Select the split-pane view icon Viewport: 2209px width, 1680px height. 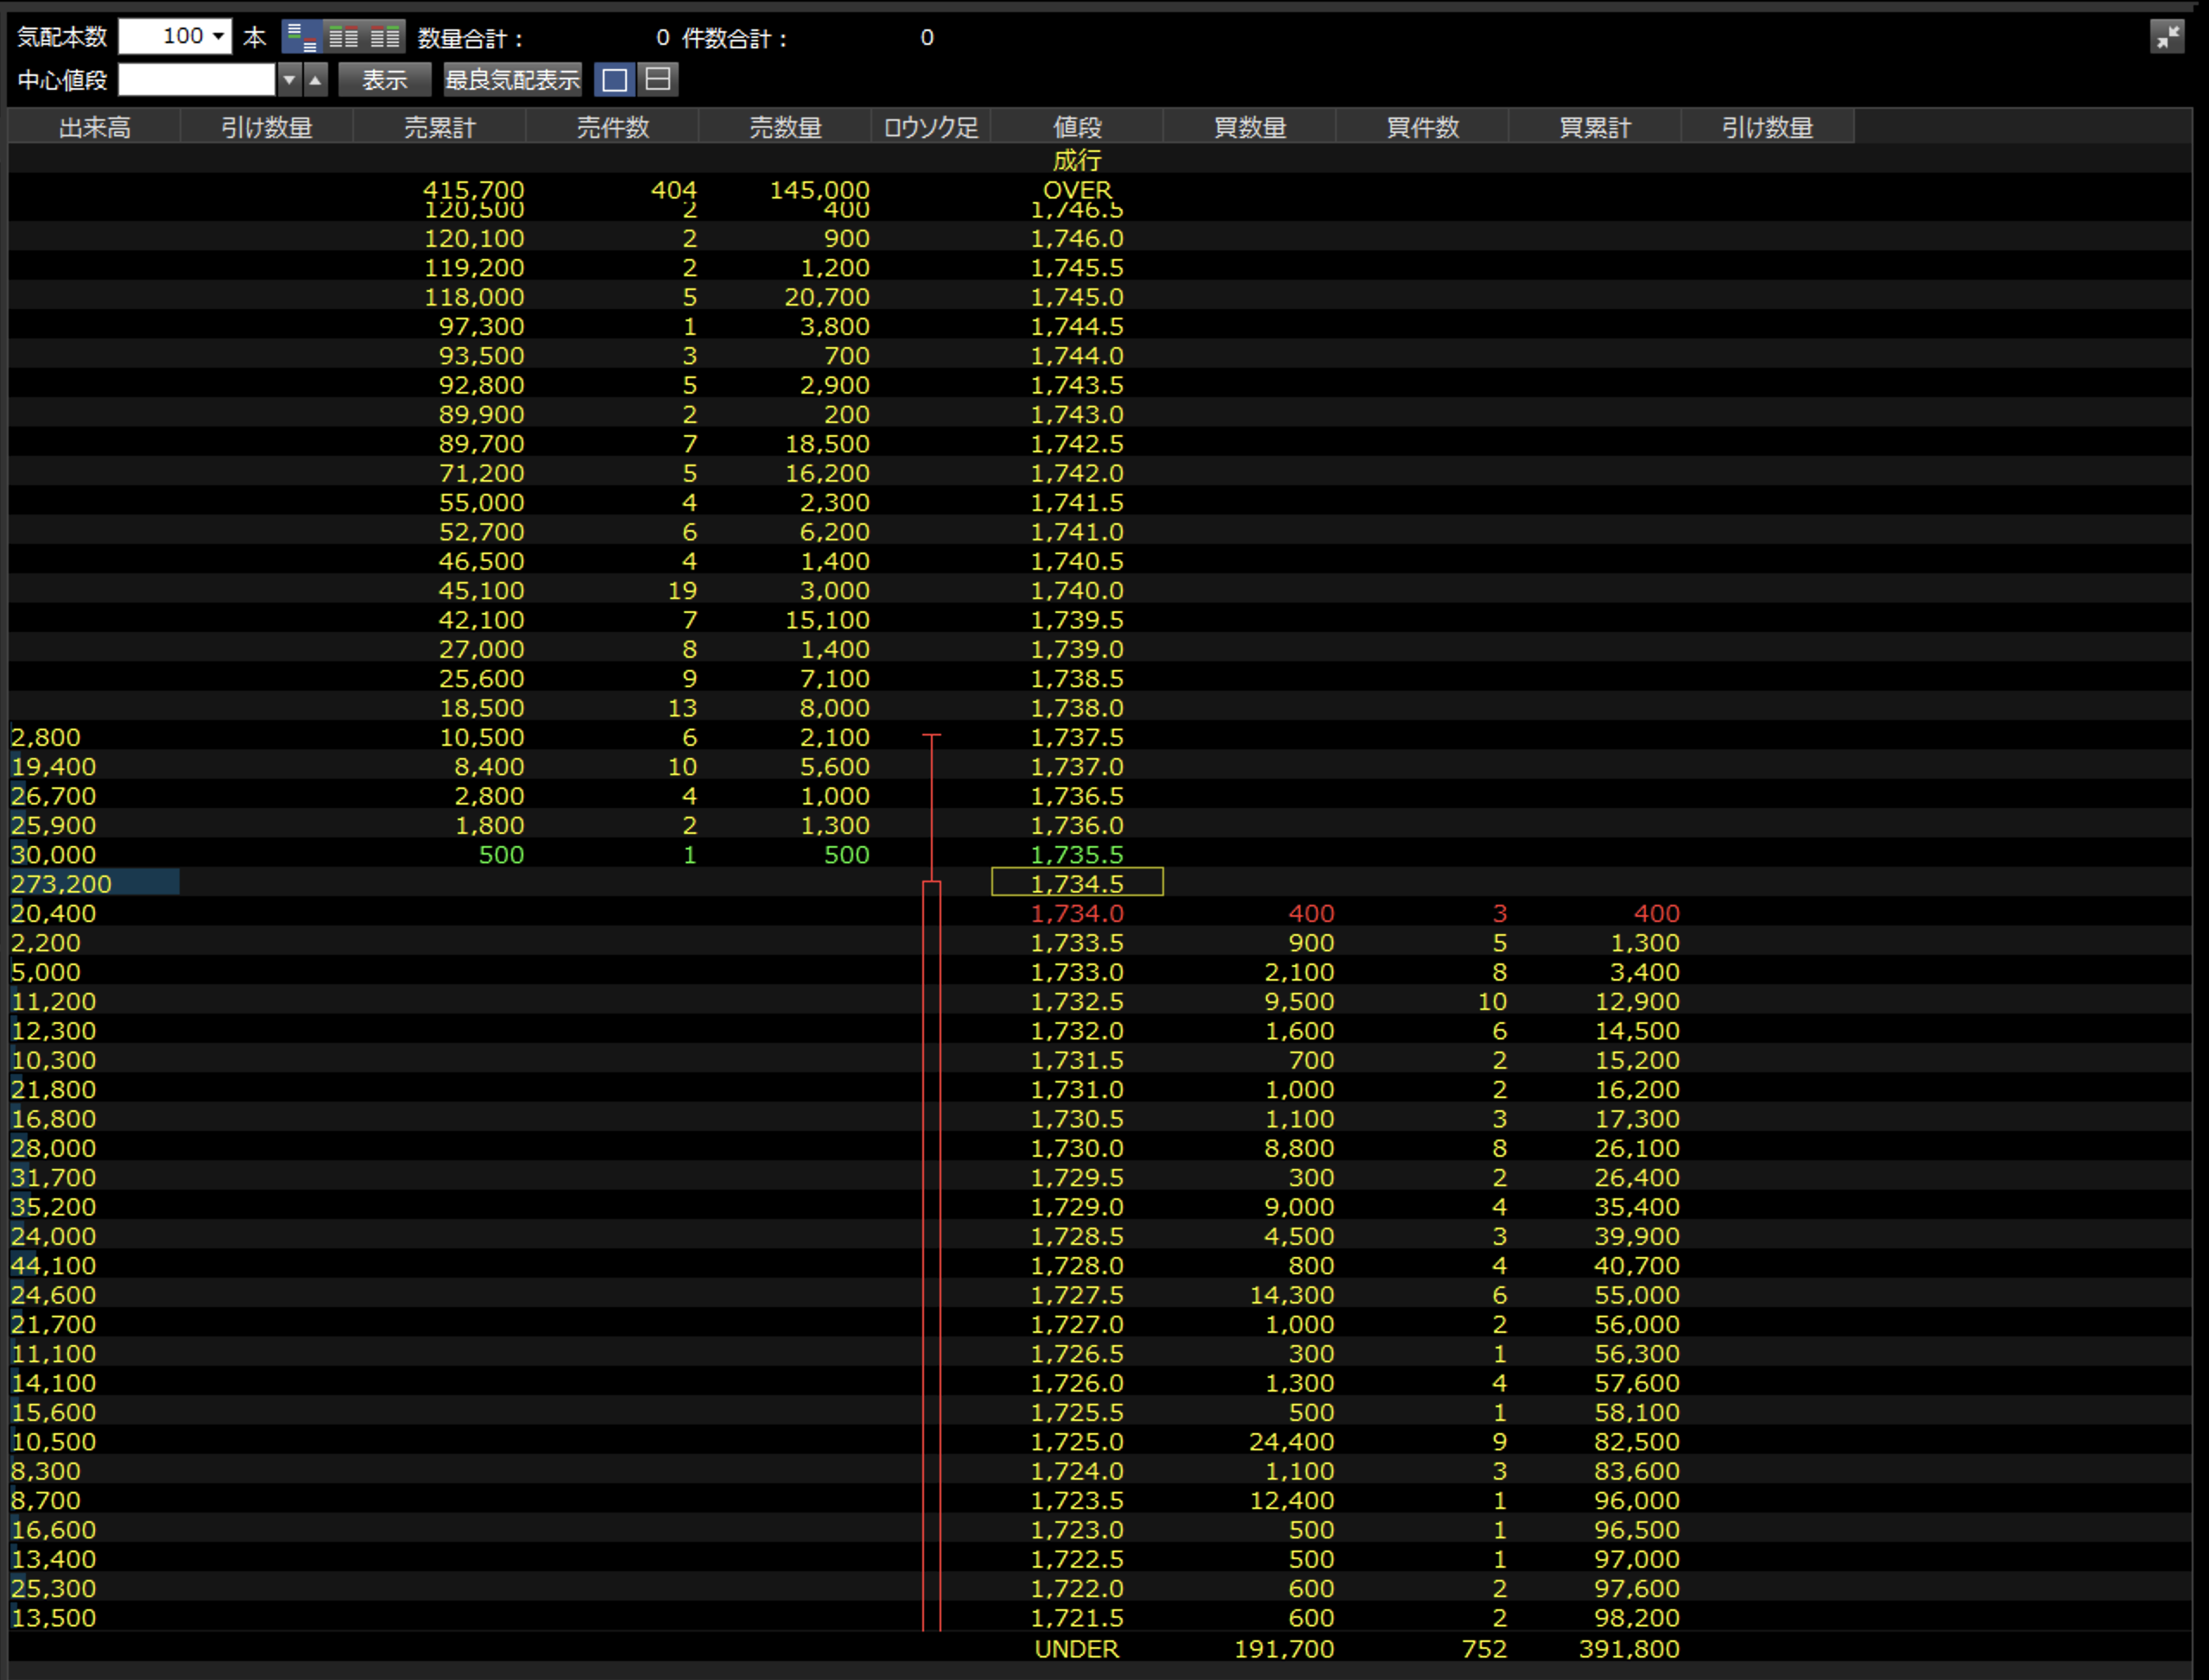658,79
